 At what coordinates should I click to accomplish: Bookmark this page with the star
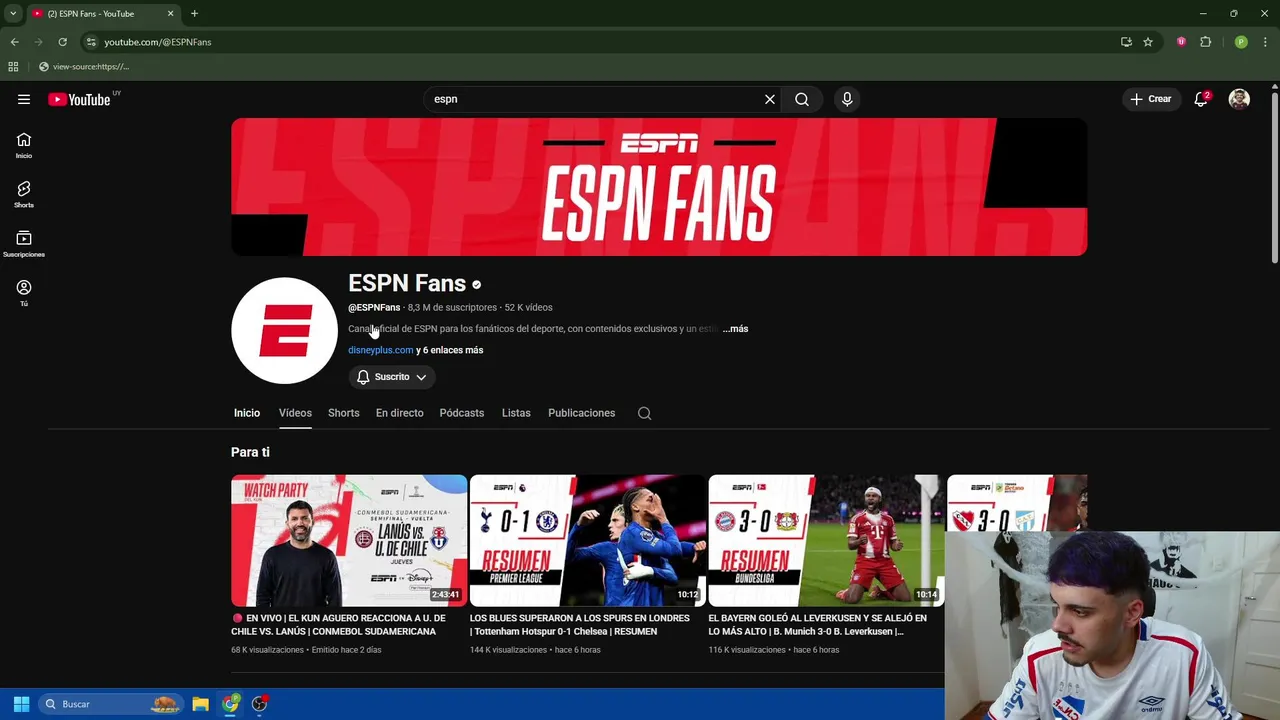tap(1148, 42)
